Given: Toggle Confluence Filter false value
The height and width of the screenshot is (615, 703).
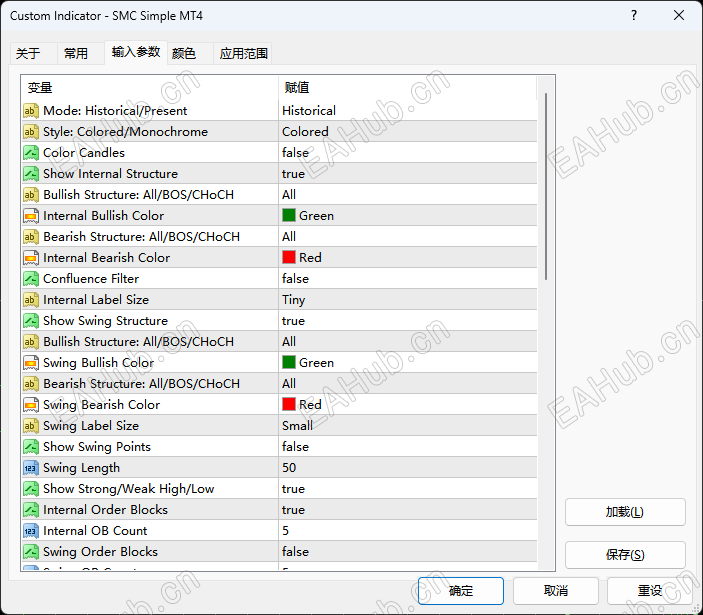Looking at the screenshot, I should click(x=408, y=279).
